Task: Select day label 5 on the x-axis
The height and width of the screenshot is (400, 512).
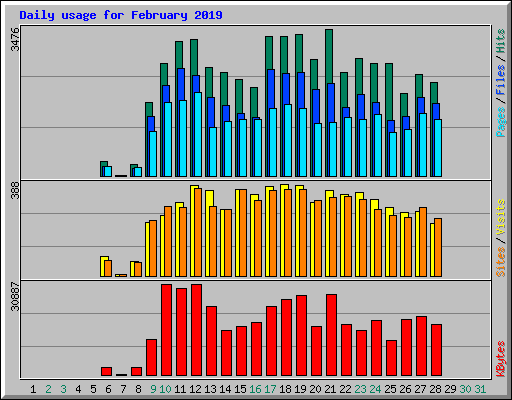Action: tap(93, 389)
